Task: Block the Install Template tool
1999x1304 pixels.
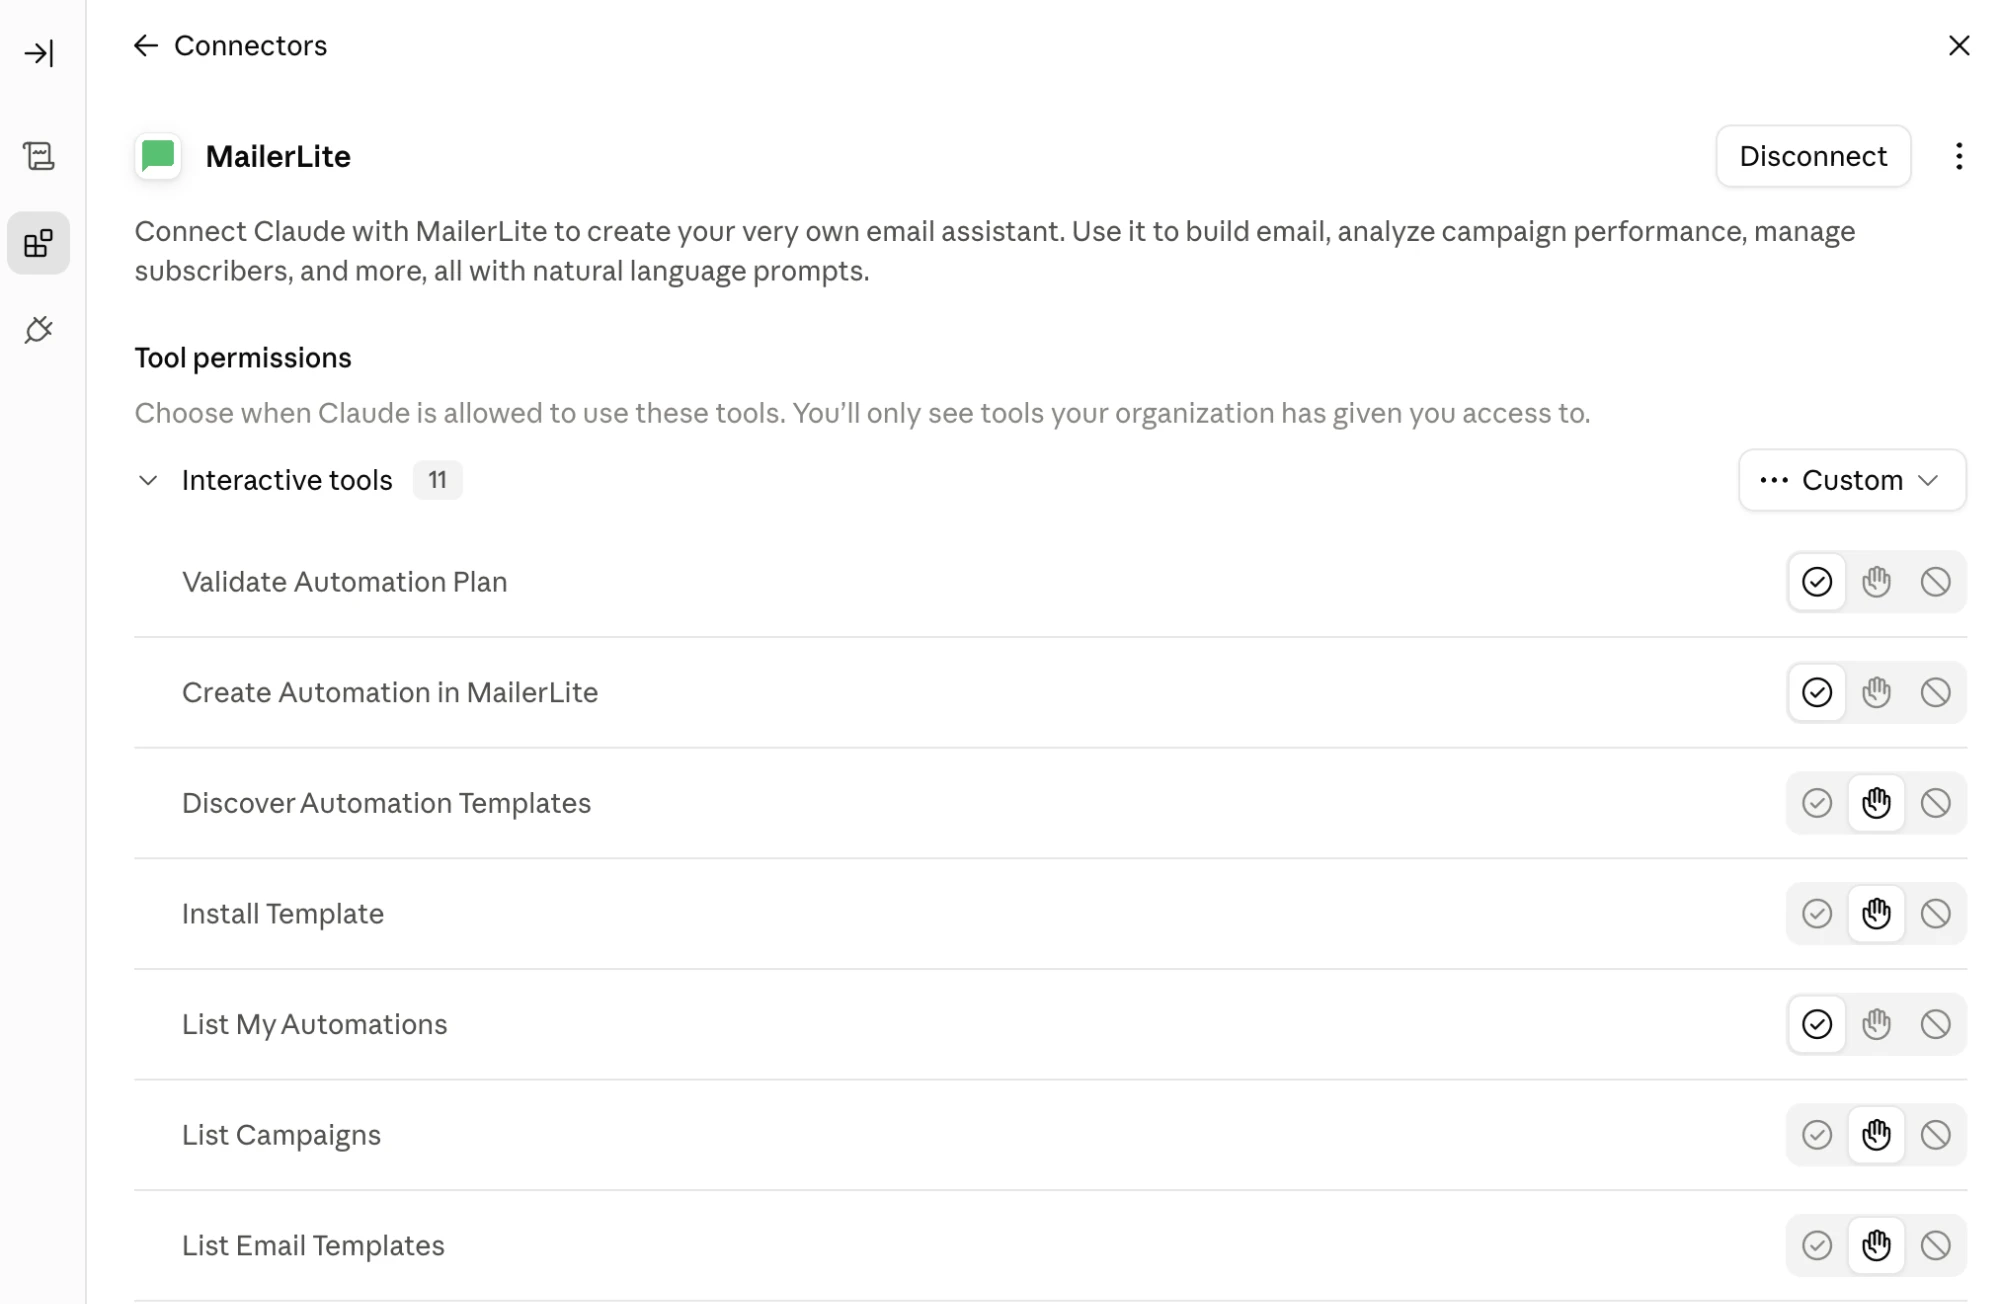Action: click(x=1935, y=914)
